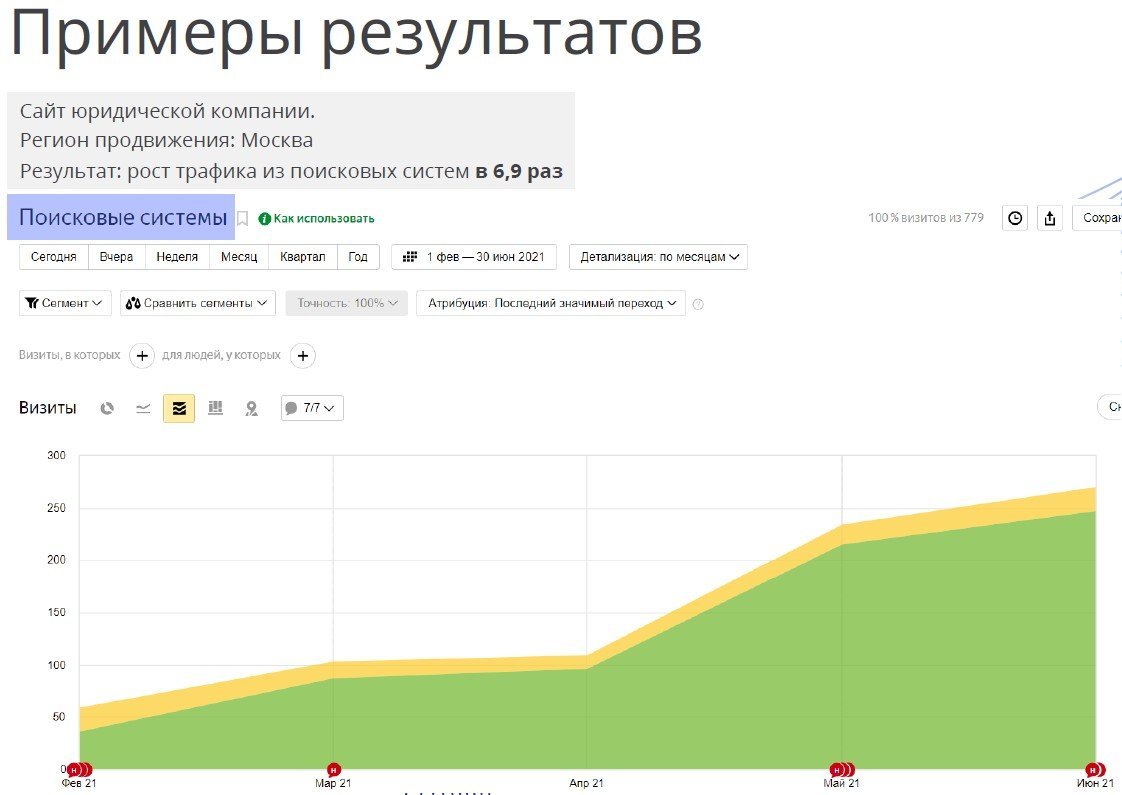Add a visit condition with plus button
The image size is (1122, 795).
(142, 356)
